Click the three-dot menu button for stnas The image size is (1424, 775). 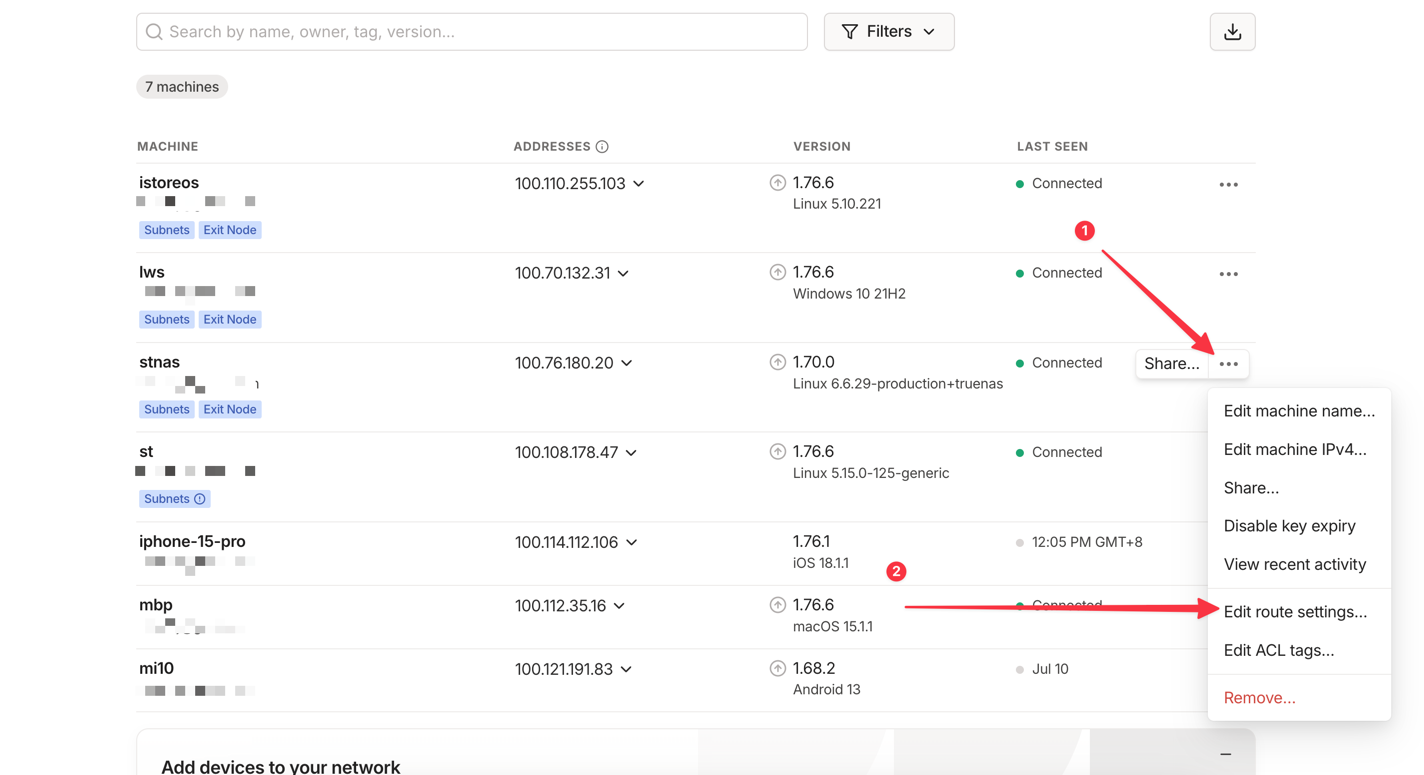click(1228, 364)
